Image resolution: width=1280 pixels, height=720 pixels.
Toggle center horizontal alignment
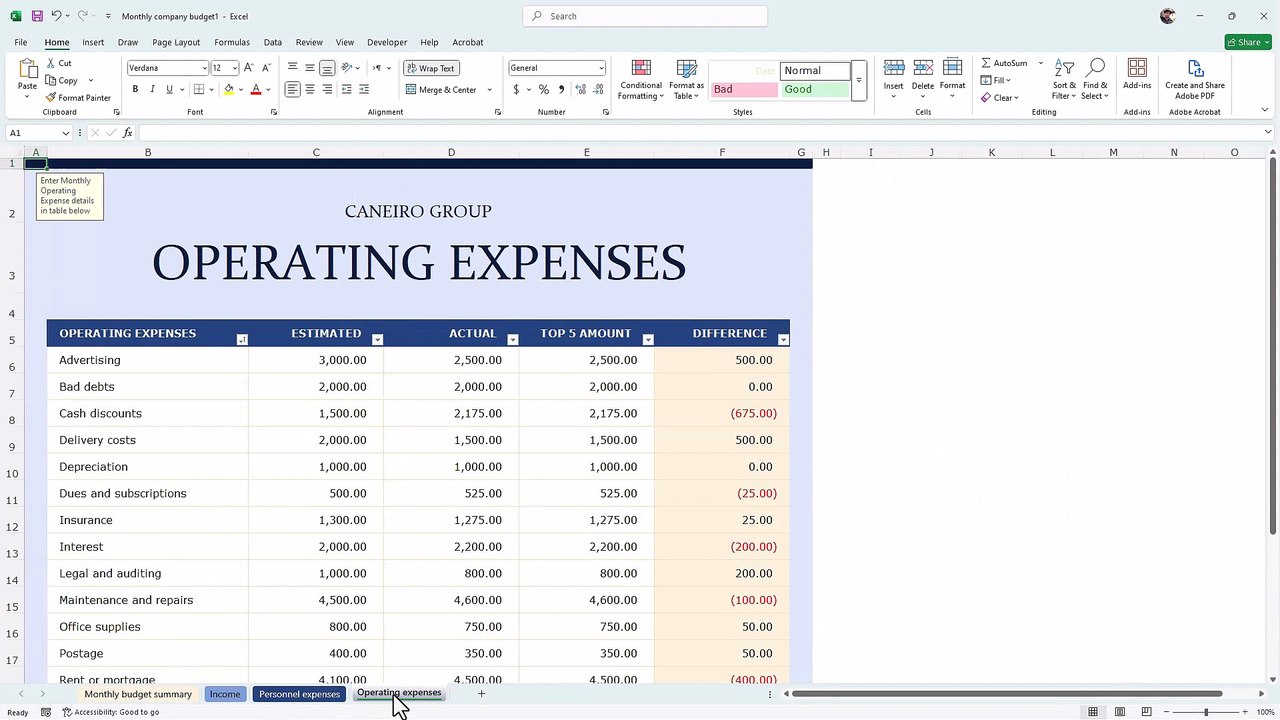click(x=310, y=89)
